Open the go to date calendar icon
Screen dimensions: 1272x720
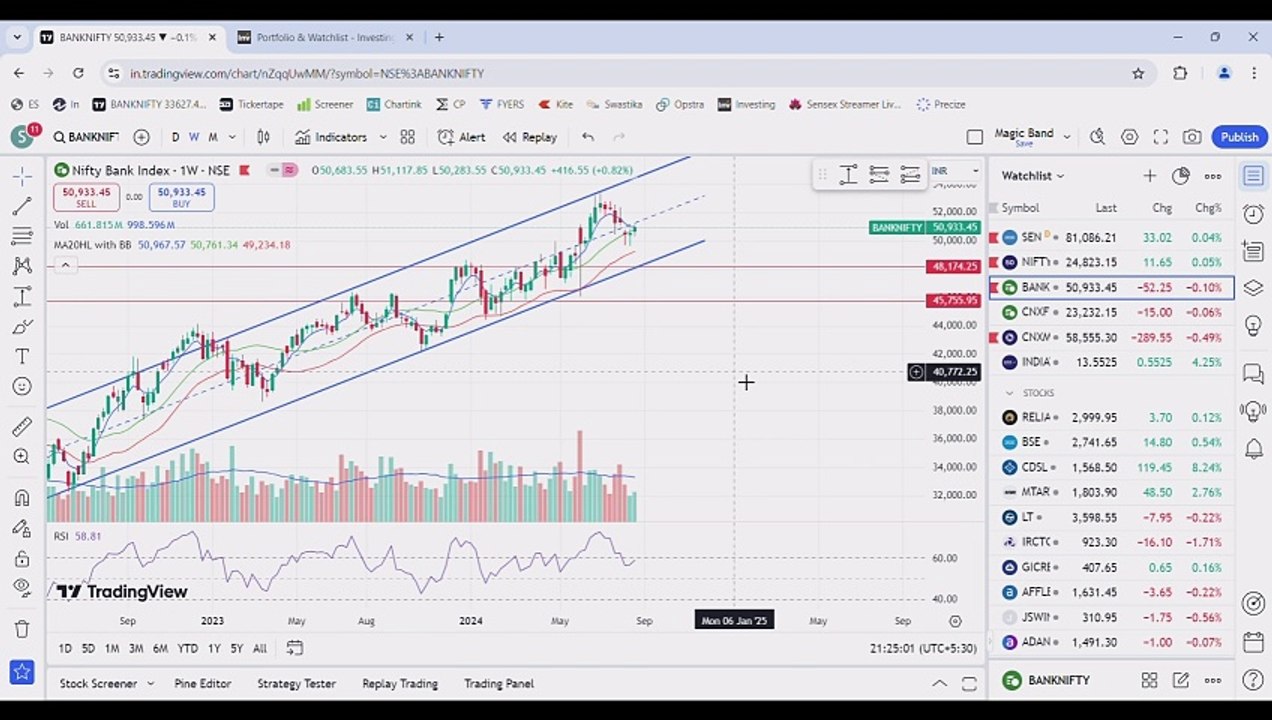(294, 648)
